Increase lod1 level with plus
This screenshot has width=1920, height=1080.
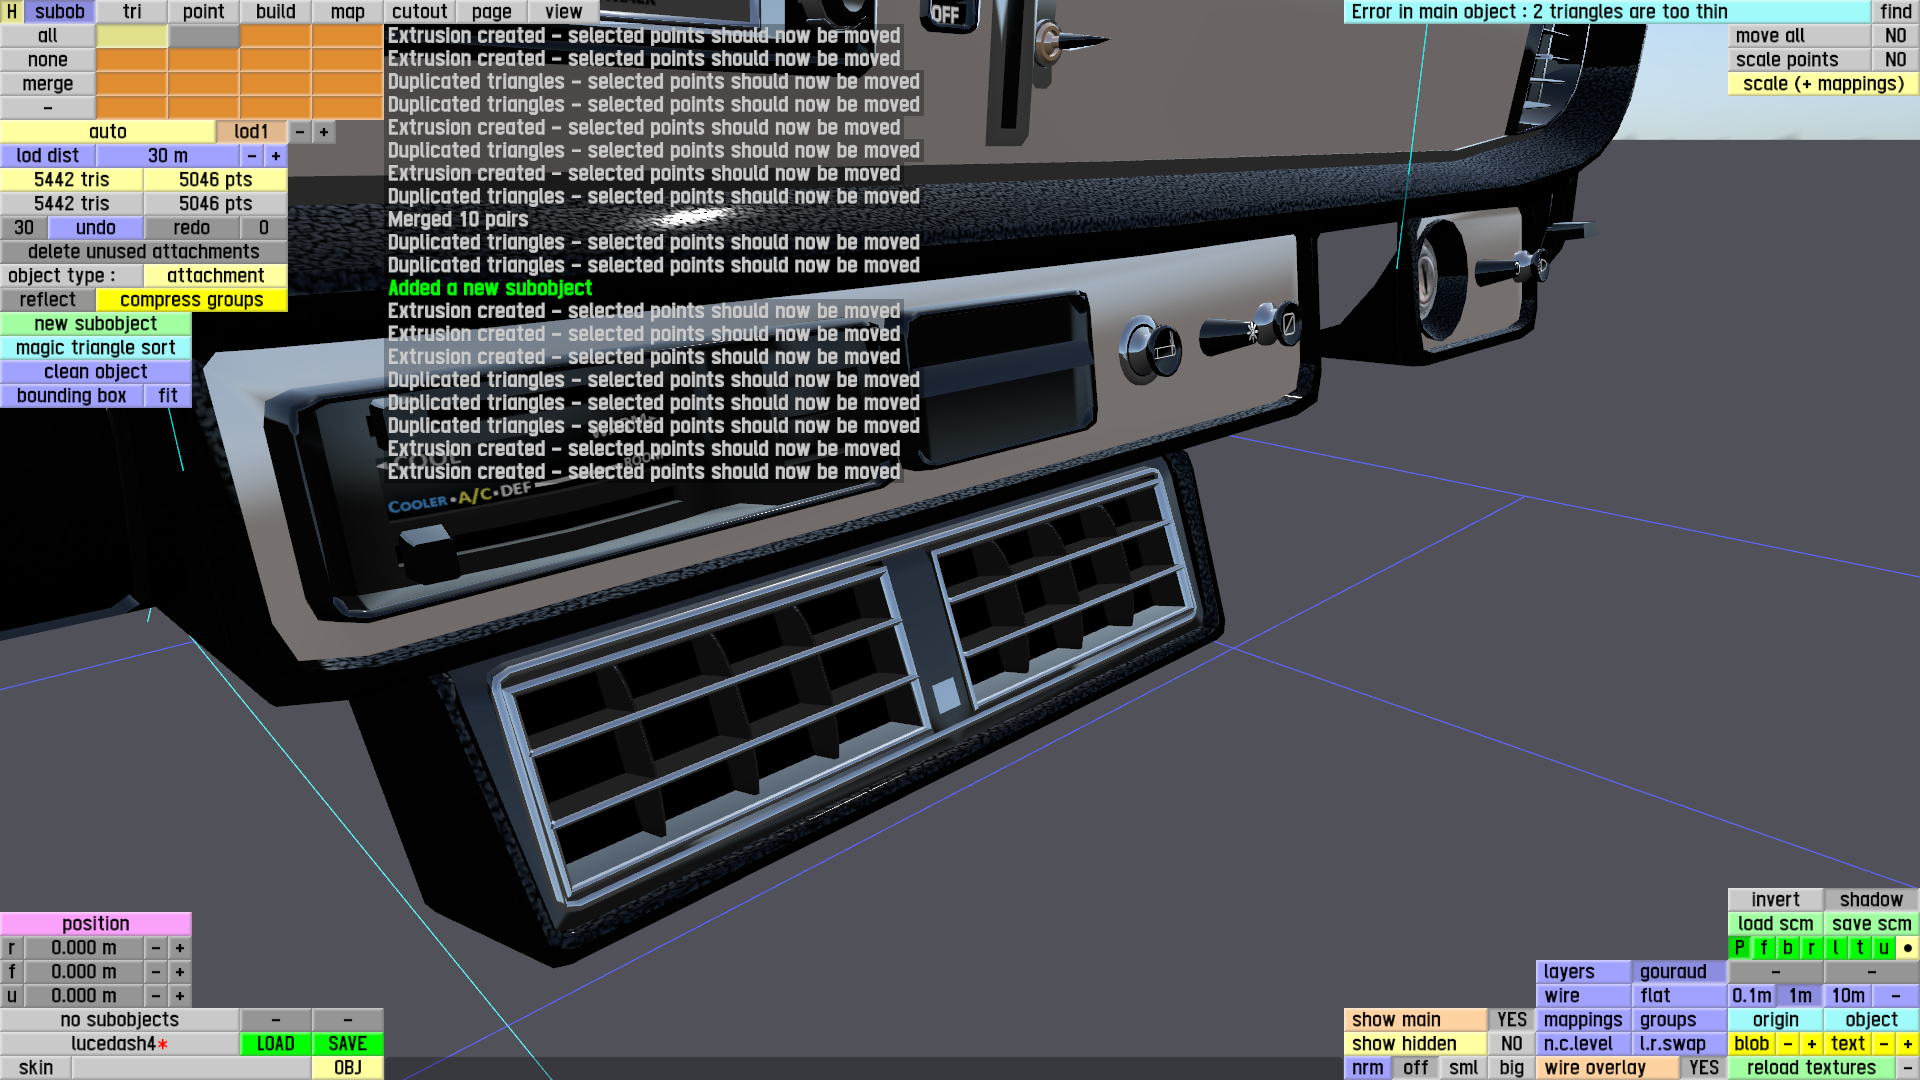324,132
